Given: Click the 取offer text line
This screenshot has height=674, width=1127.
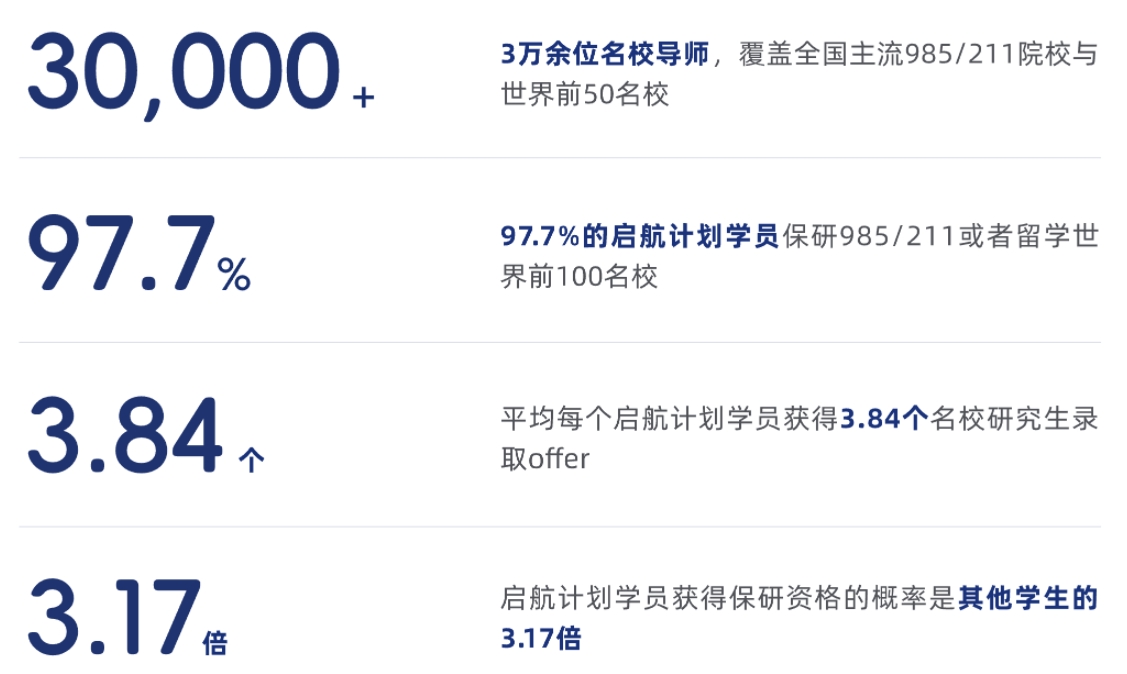Looking at the screenshot, I should click(545, 459).
